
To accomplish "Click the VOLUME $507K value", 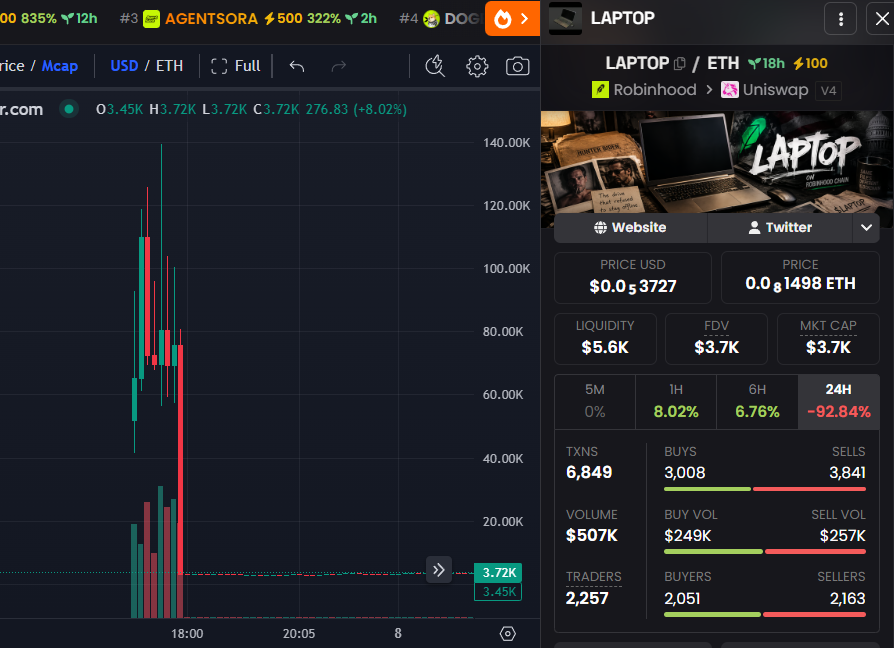I will tap(592, 536).
